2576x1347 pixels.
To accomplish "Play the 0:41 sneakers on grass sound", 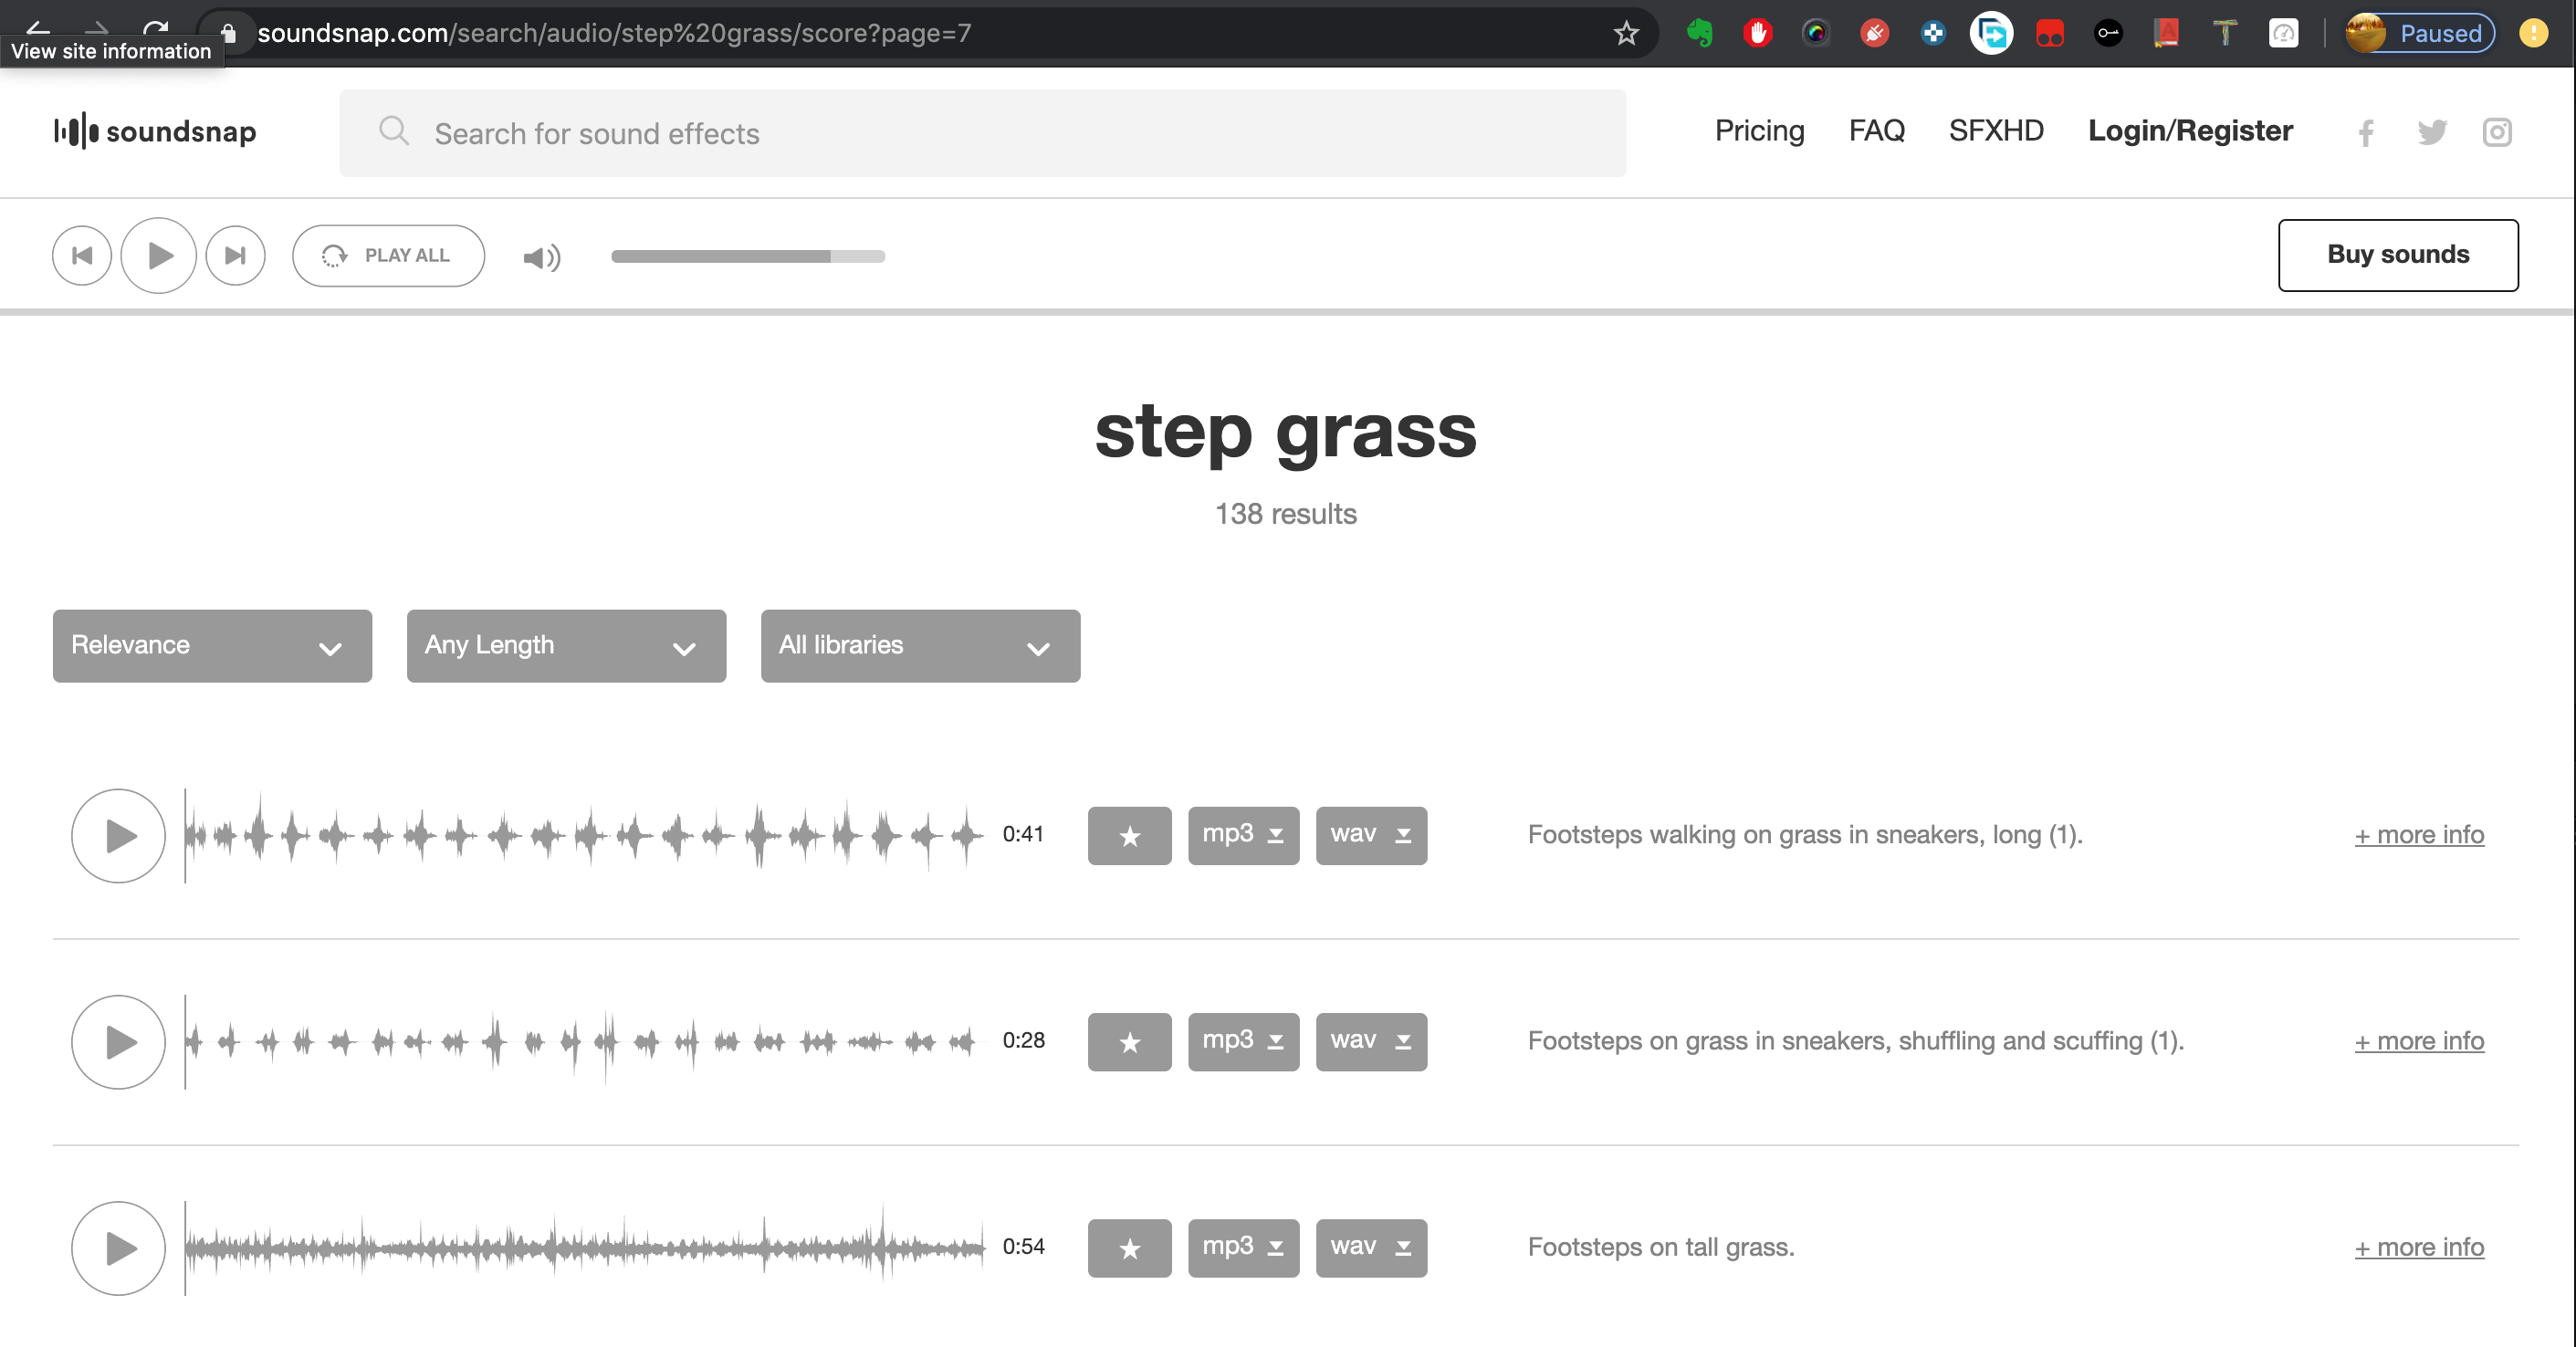I will point(118,835).
